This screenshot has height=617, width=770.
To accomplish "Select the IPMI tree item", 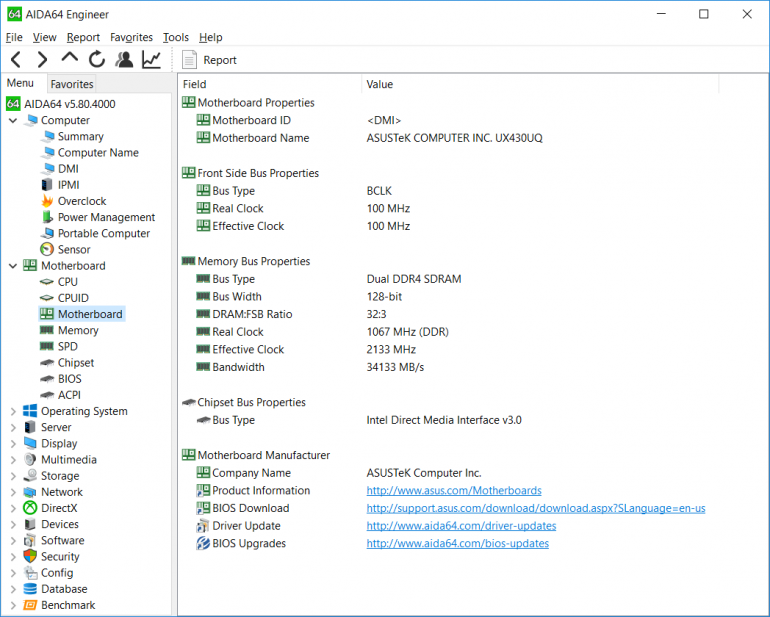I will (x=68, y=185).
